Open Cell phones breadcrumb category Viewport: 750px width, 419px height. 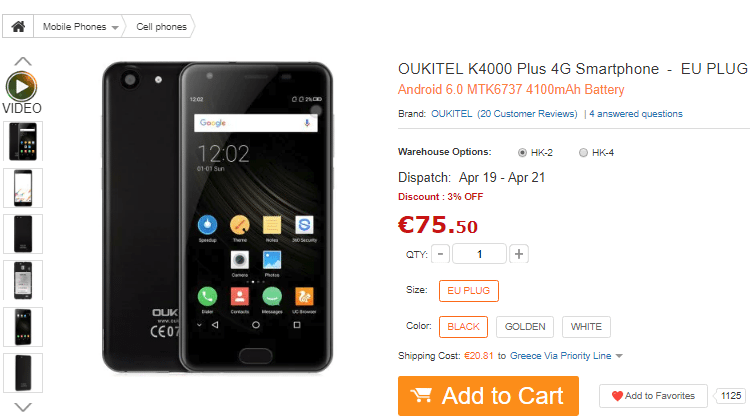[161, 26]
